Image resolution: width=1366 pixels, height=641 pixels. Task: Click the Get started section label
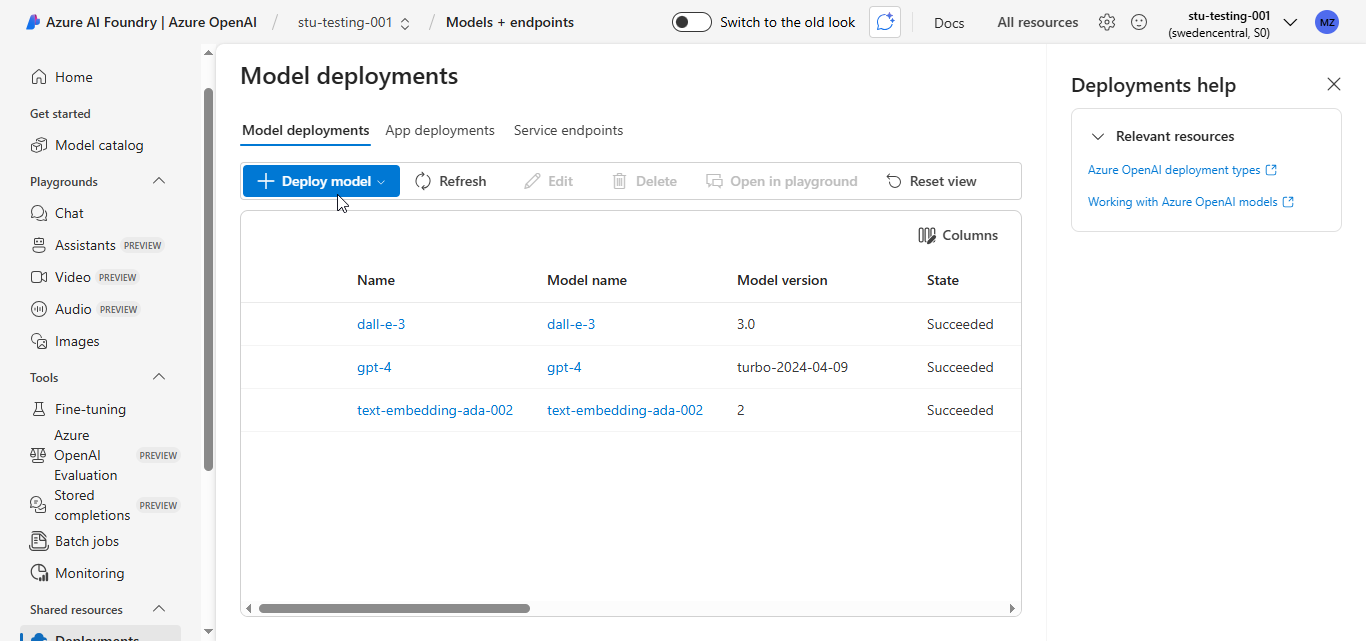(60, 114)
